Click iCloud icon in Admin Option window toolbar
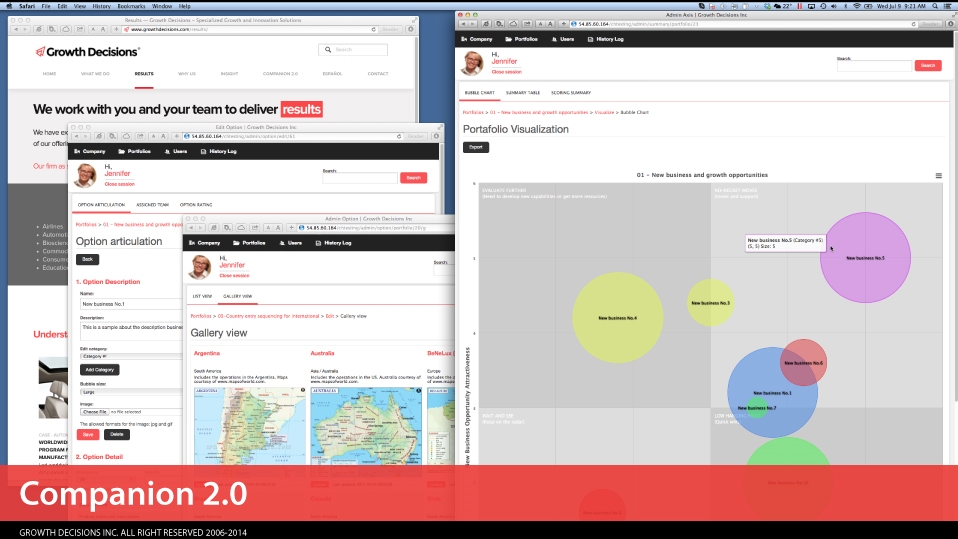Image resolution: width=958 pixels, height=539 pixels. 241,227
